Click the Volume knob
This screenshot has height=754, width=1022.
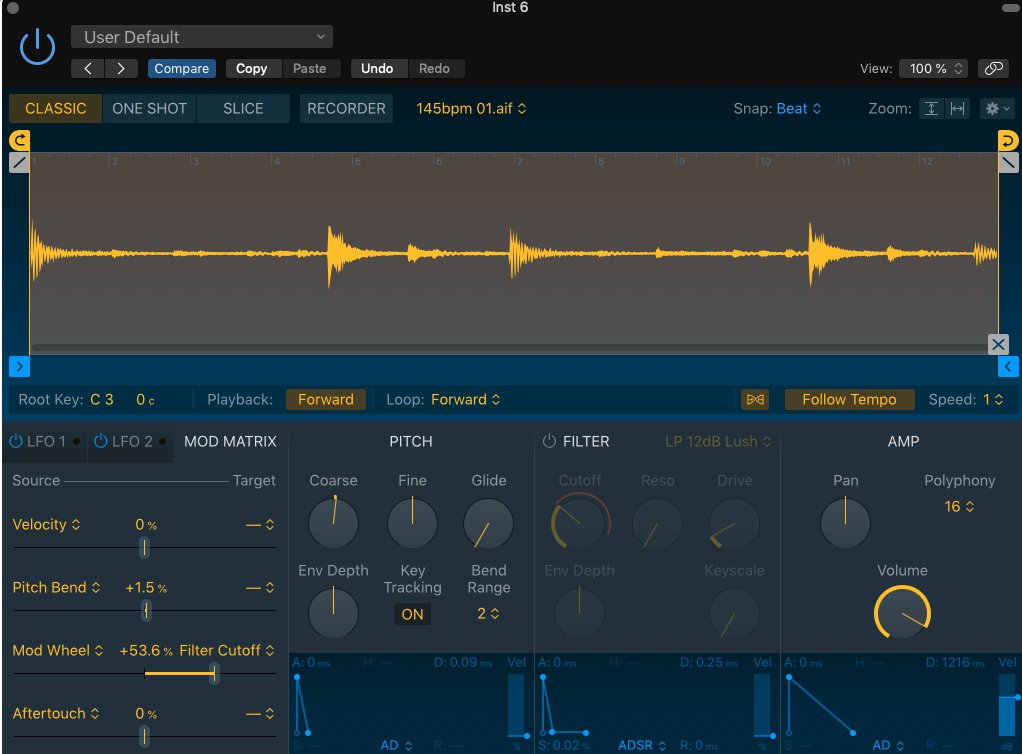[902, 613]
